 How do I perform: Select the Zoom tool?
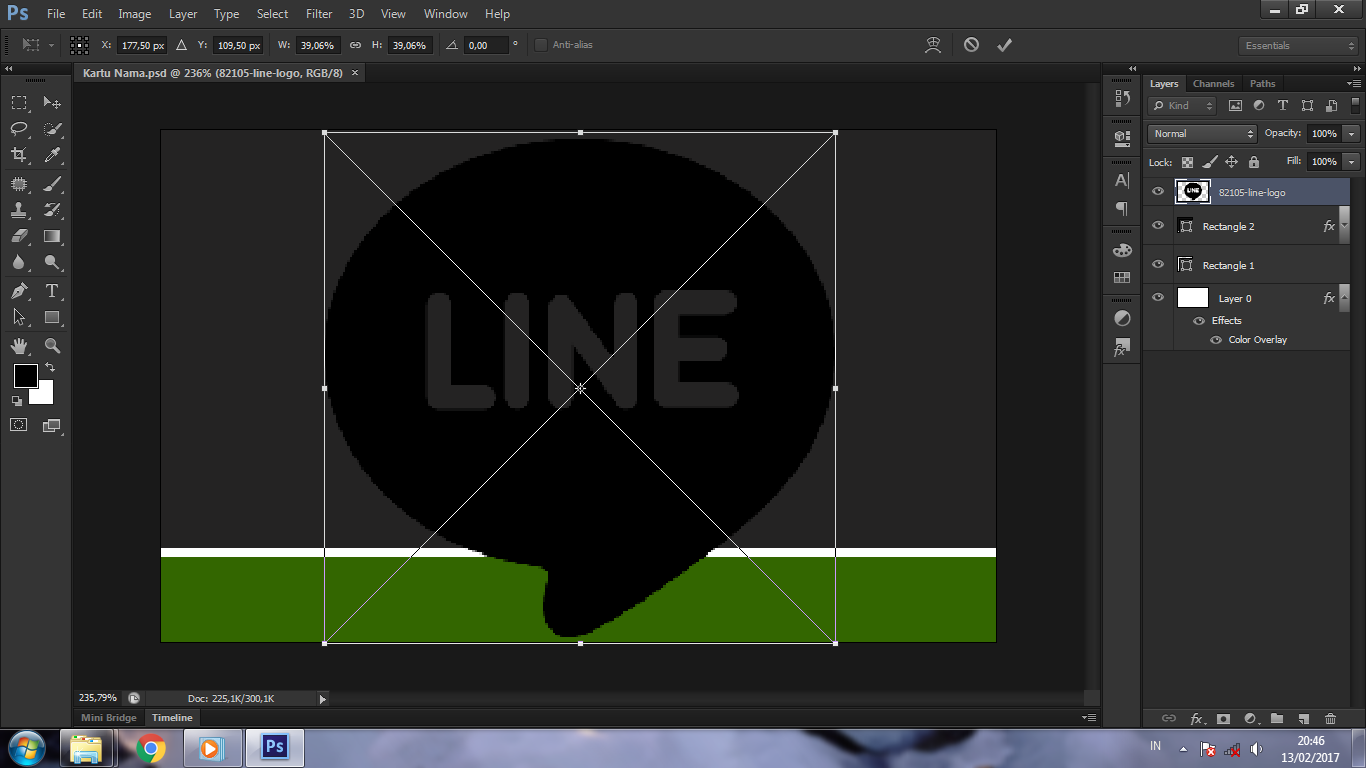52,346
